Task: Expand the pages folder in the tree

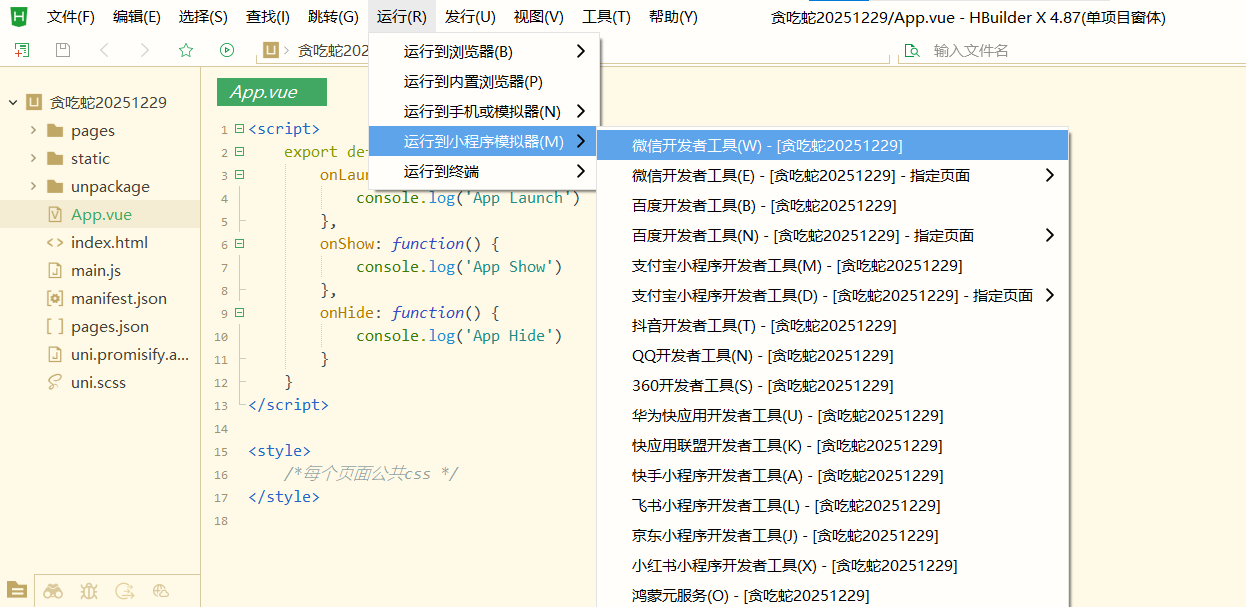Action: (33, 130)
